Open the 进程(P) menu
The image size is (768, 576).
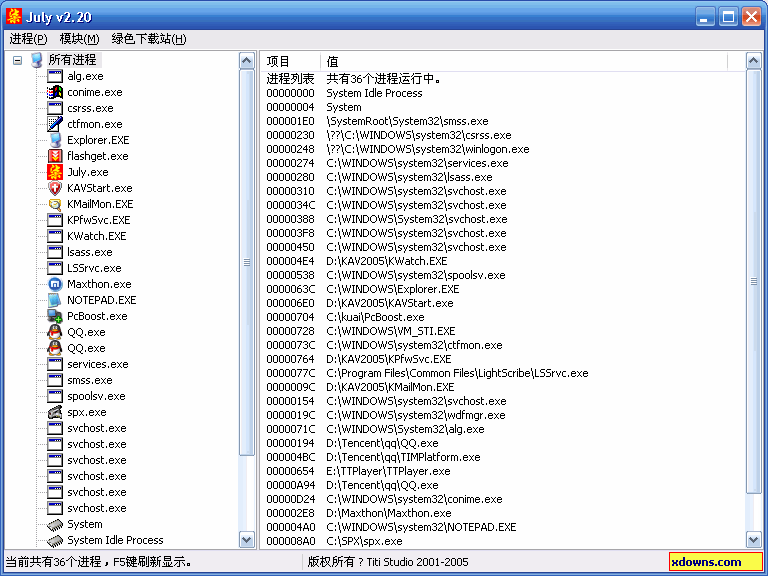coord(28,39)
